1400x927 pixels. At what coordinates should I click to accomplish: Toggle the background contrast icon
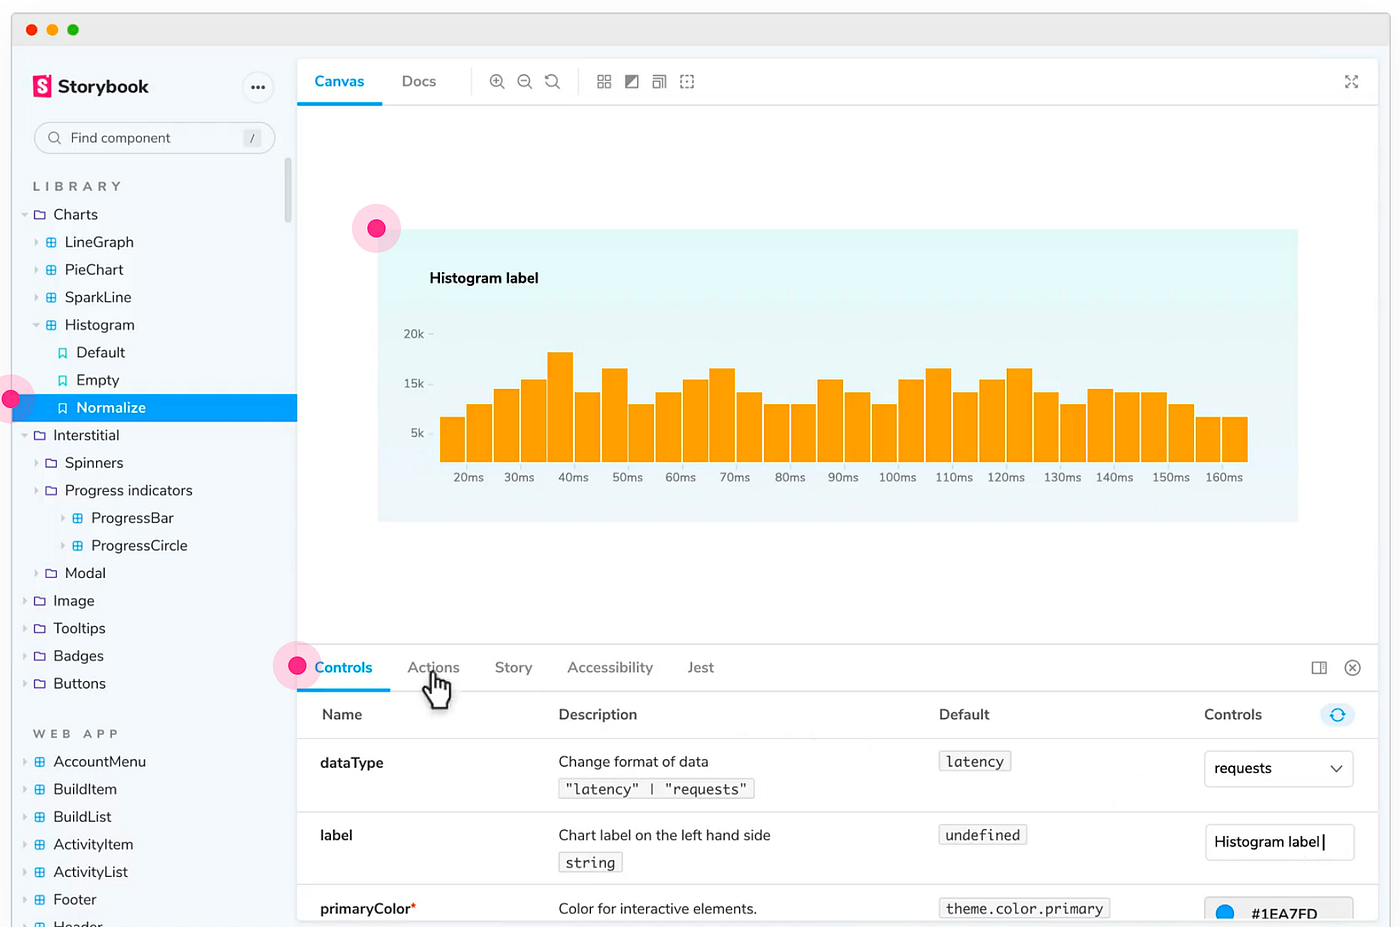(632, 82)
